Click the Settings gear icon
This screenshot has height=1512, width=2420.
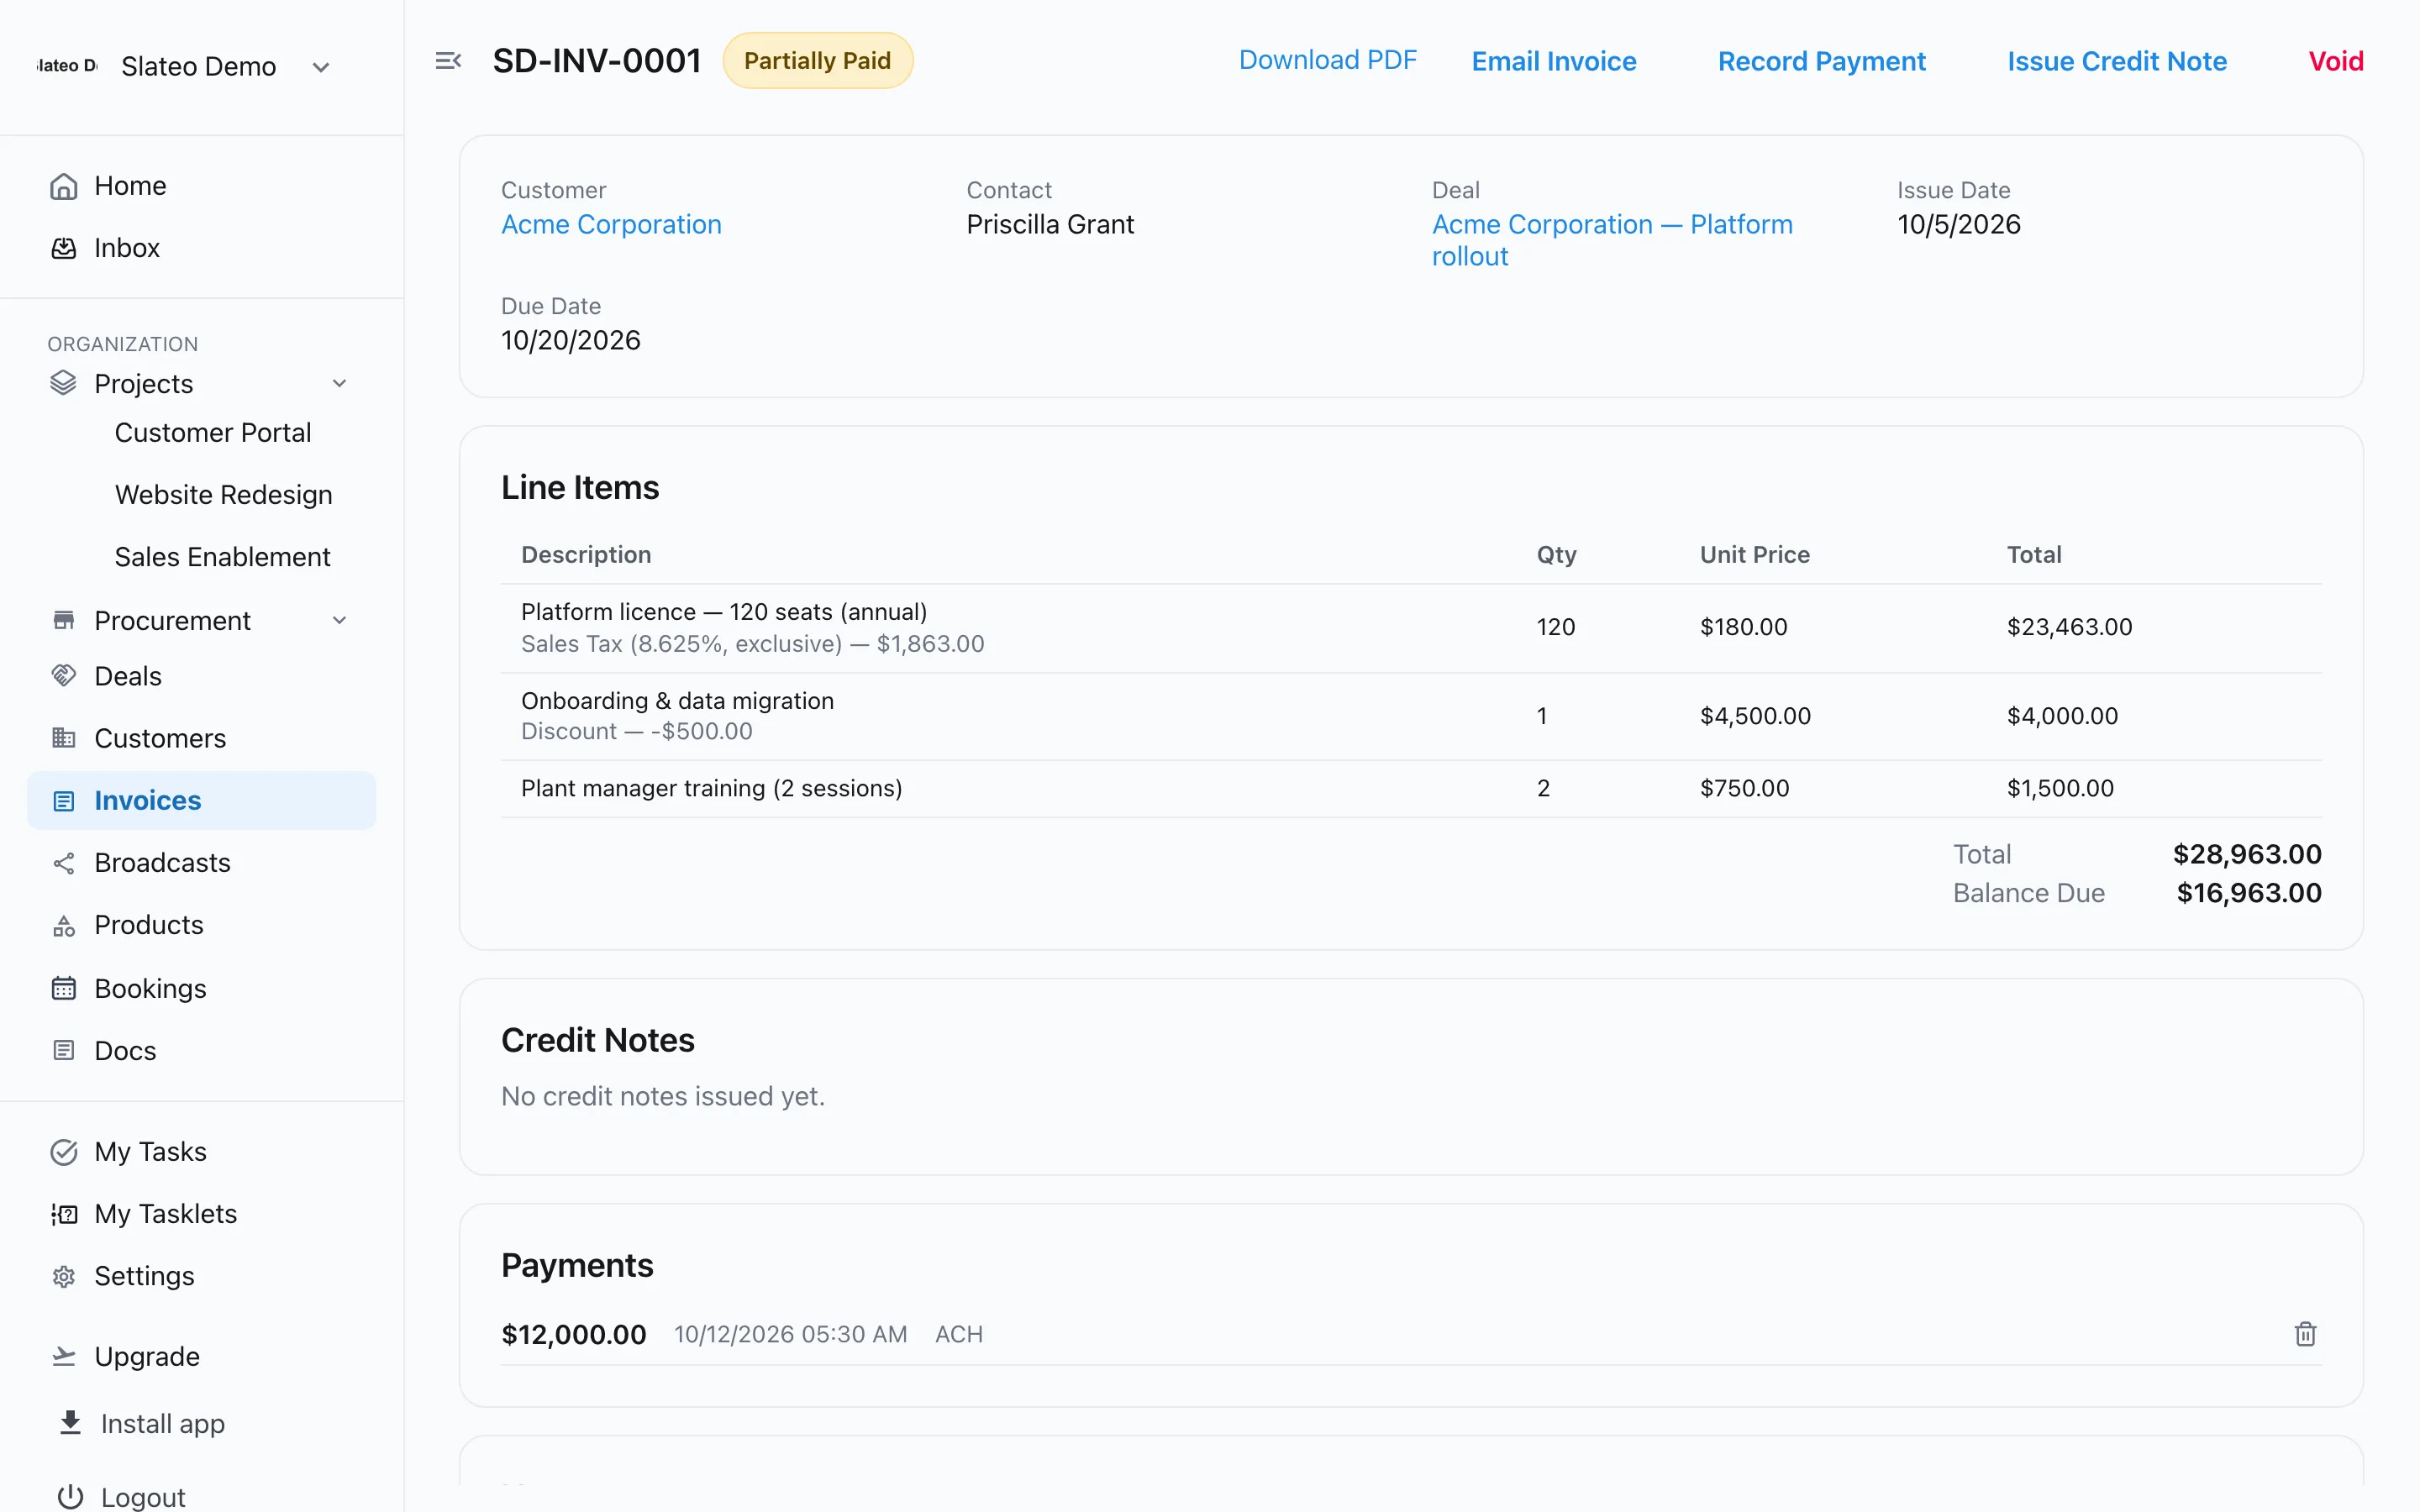[64, 1276]
